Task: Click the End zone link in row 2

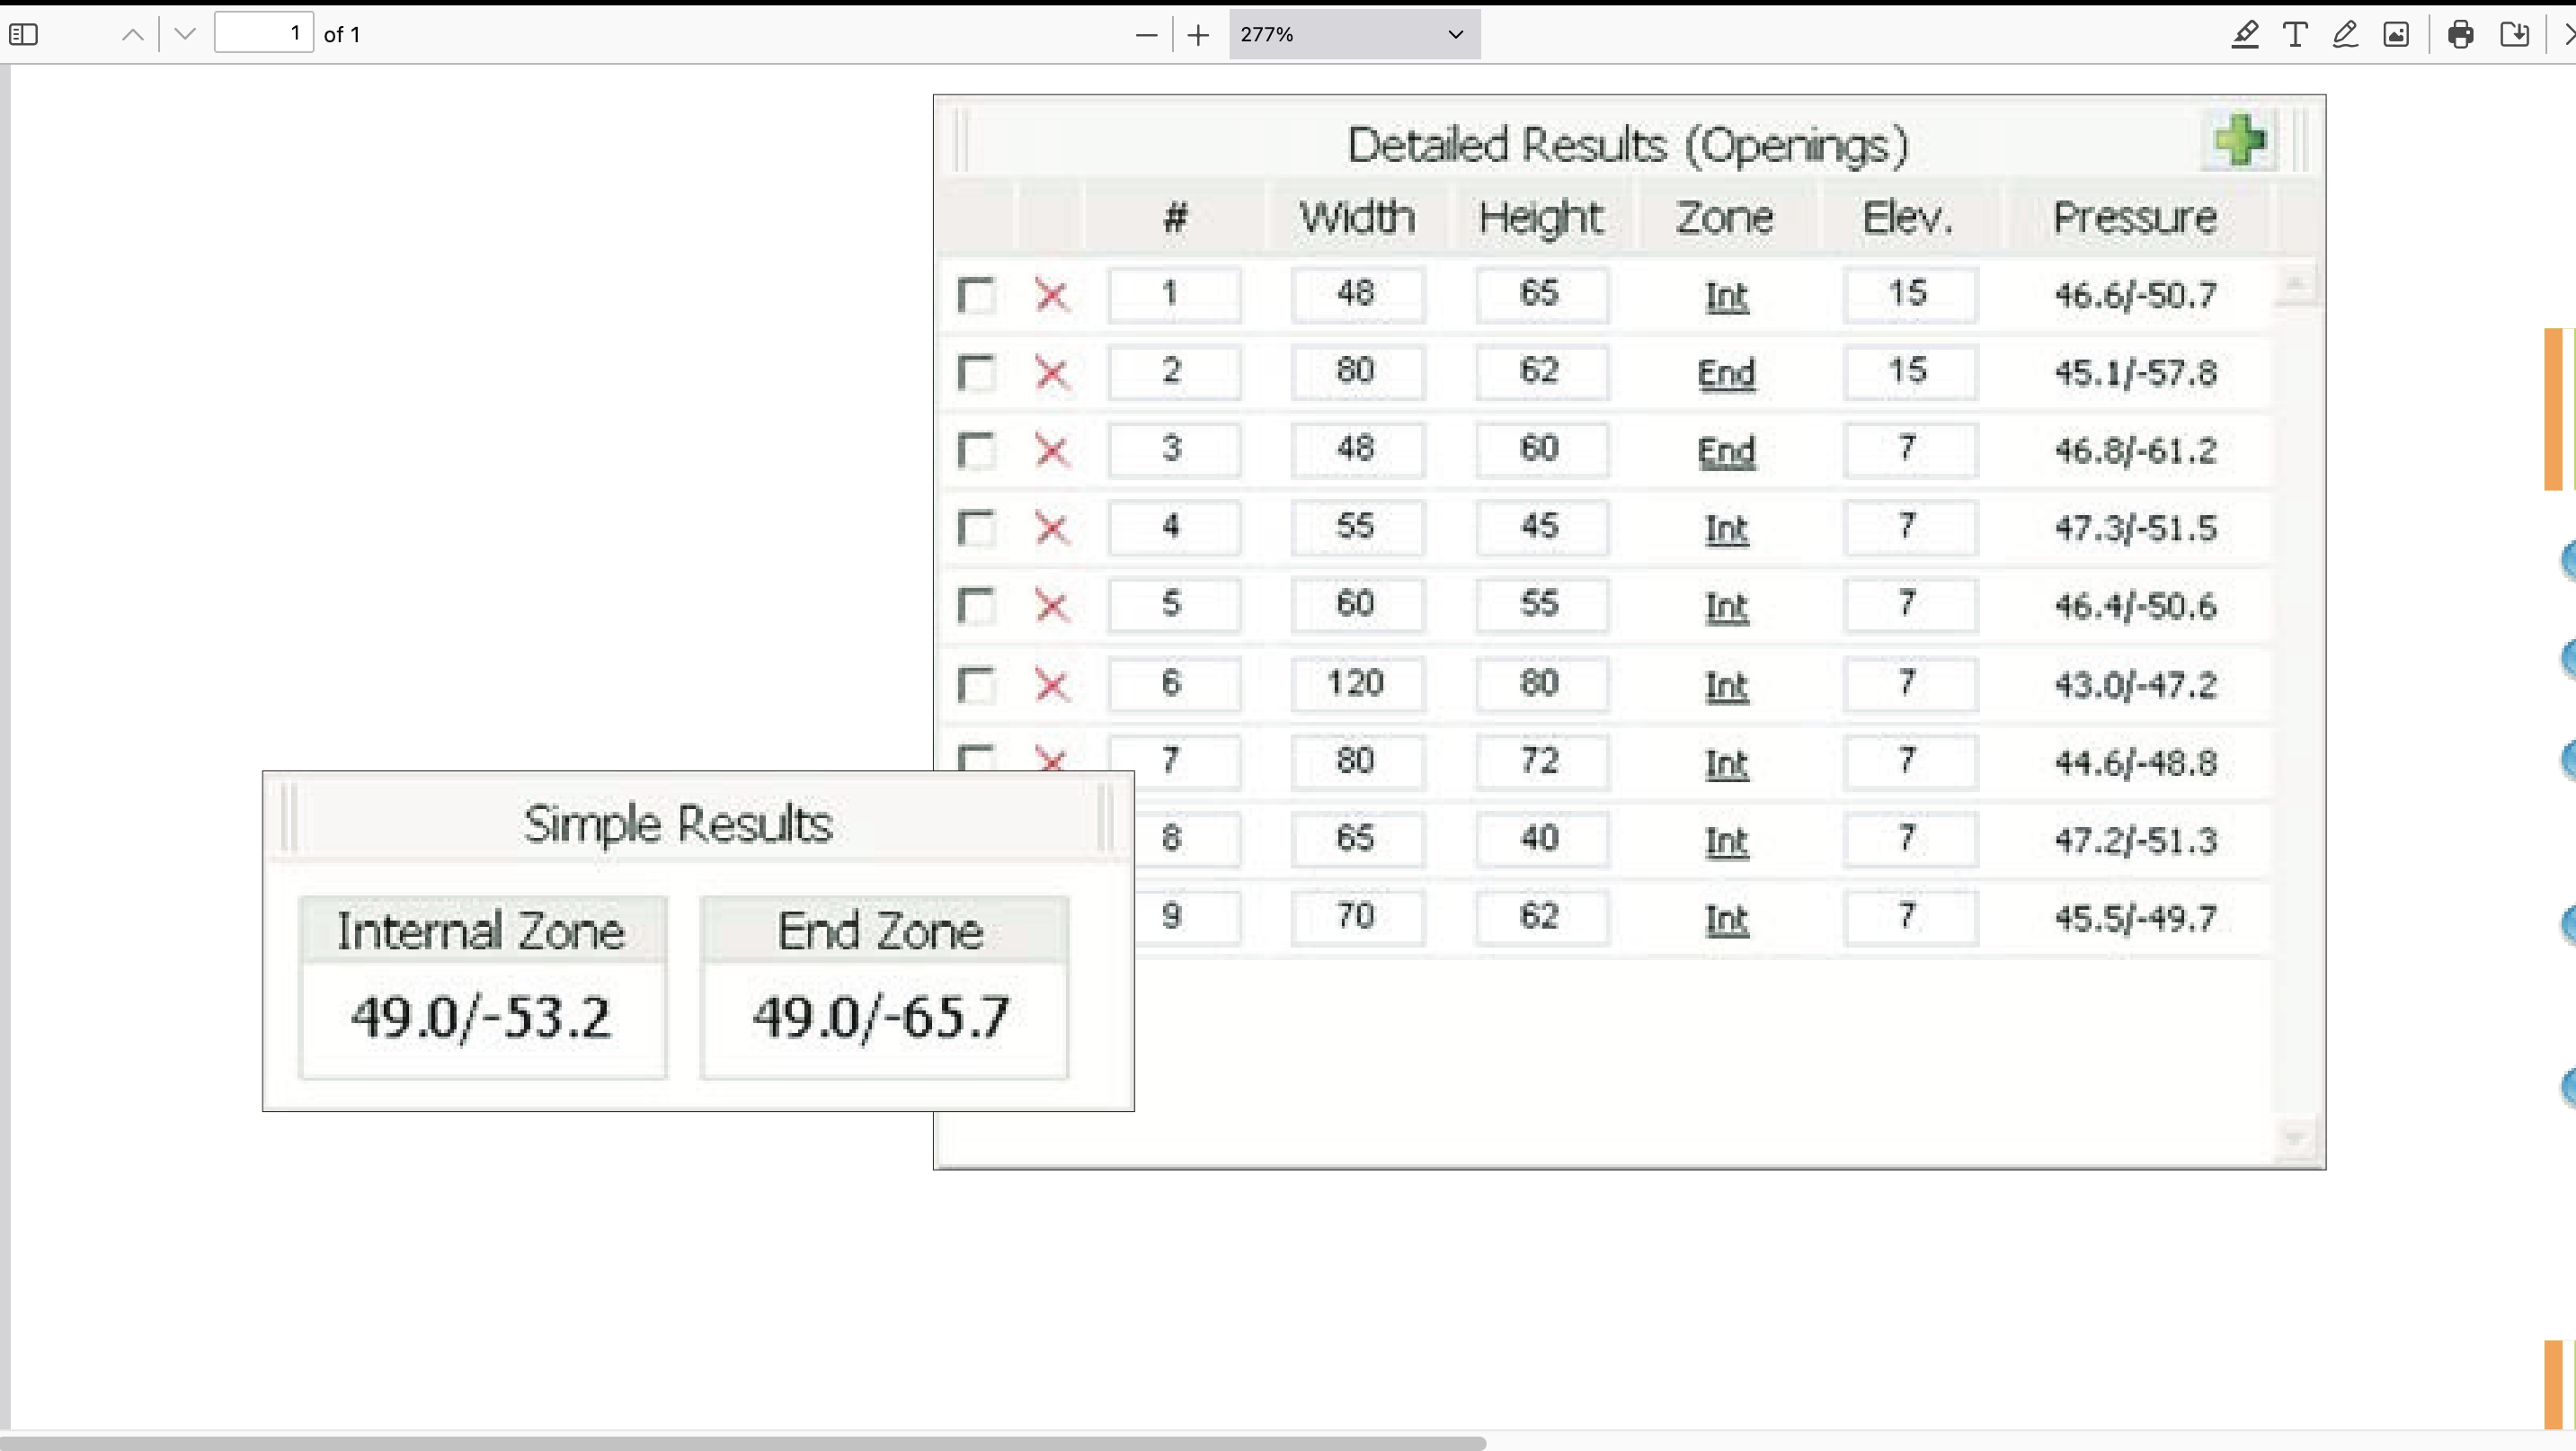Action: coord(1726,373)
